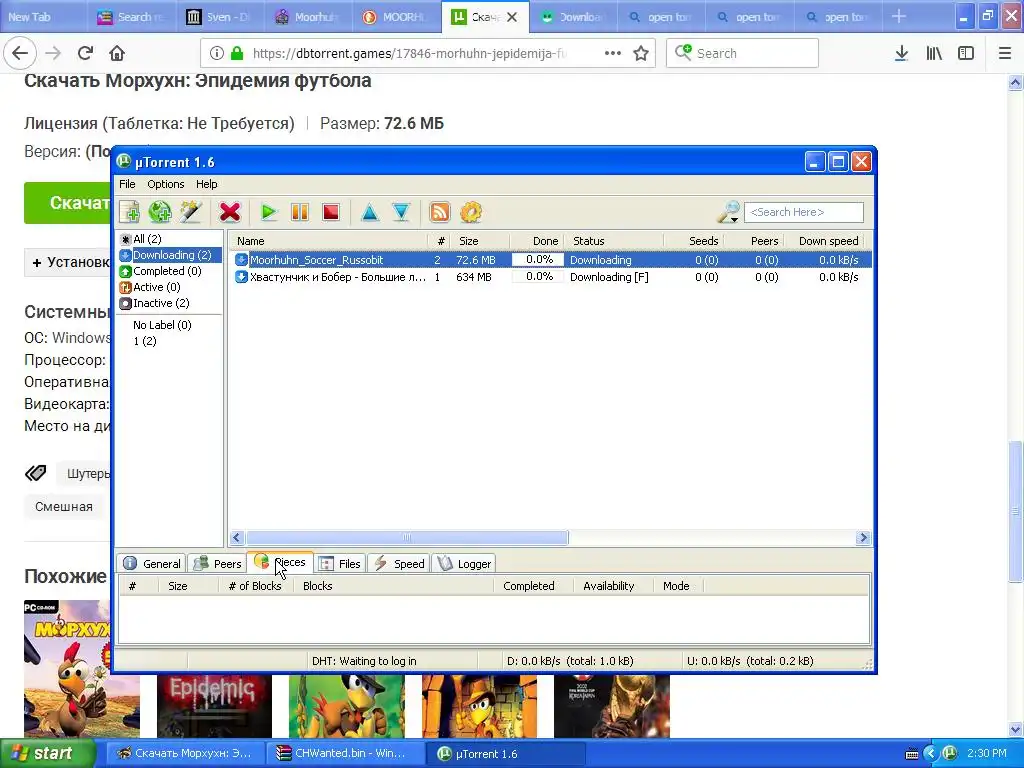Image resolution: width=1024 pixels, height=768 pixels.
Task: Click the Firefox Search box
Action: click(x=743, y=54)
